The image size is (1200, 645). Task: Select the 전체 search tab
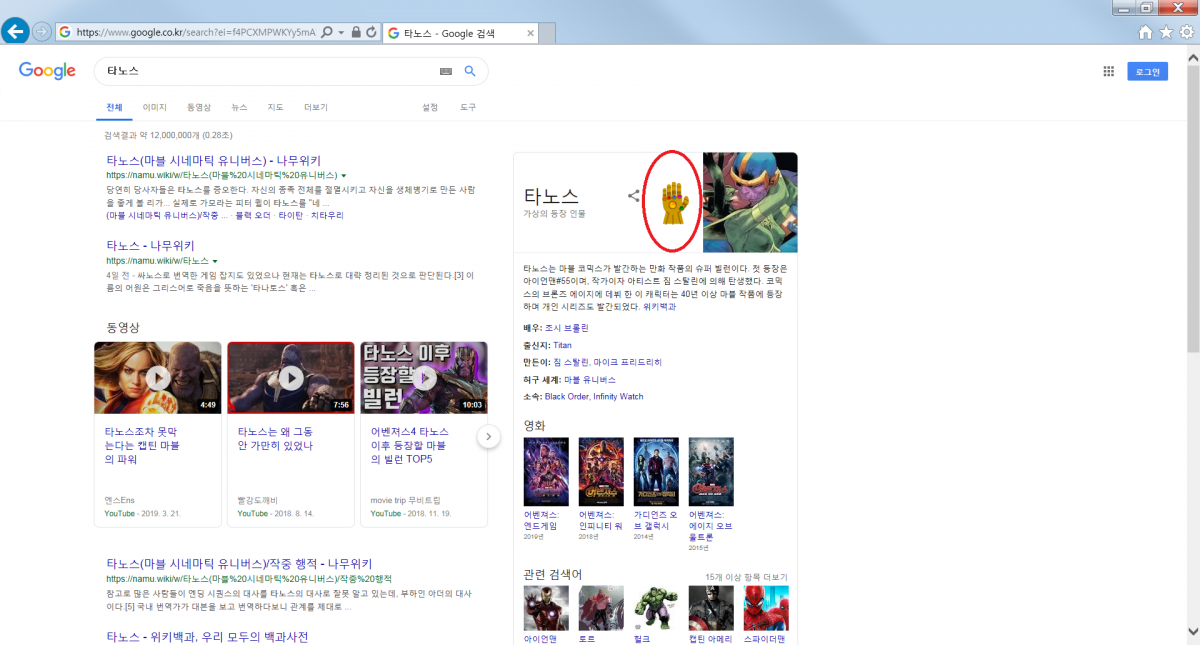point(114,107)
